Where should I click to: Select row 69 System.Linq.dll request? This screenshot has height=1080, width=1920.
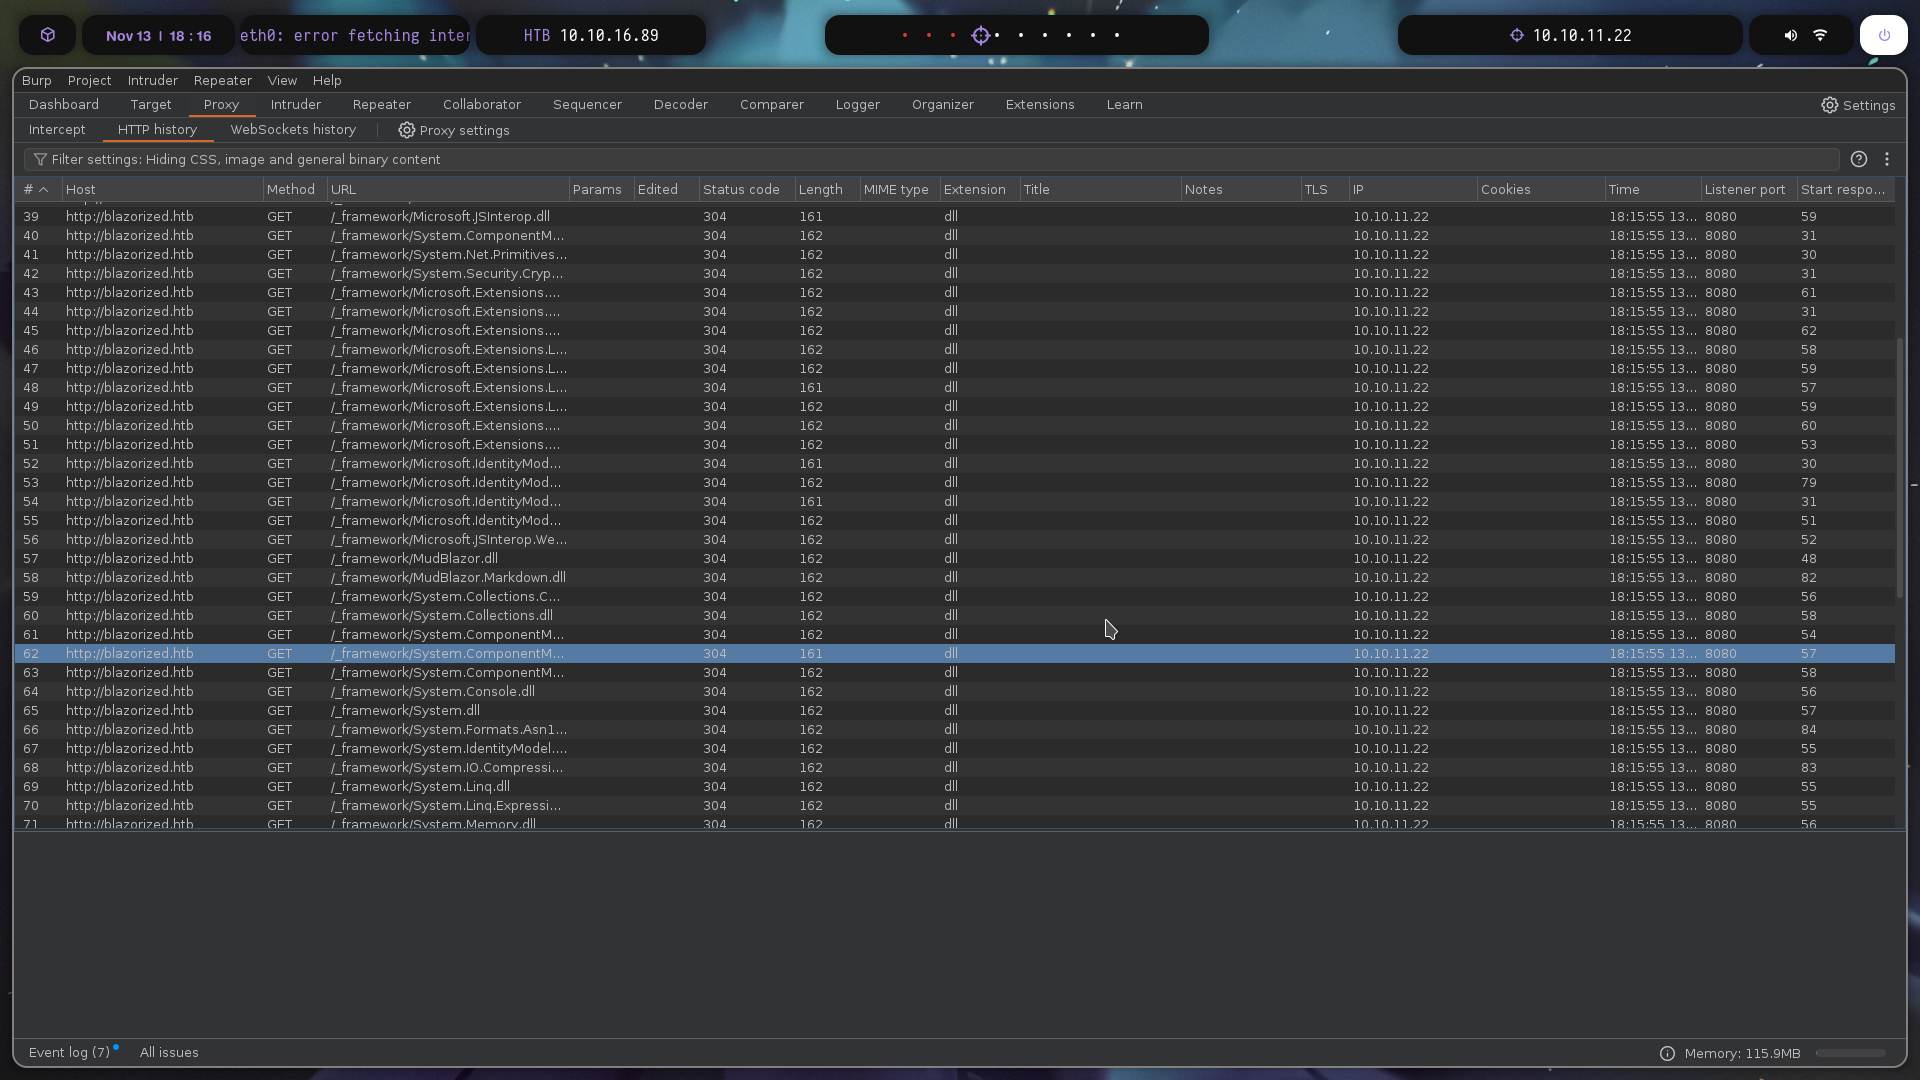coord(954,786)
